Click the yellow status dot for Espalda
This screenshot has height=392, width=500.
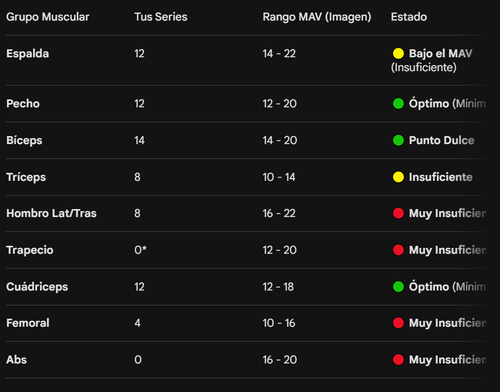coord(398,53)
